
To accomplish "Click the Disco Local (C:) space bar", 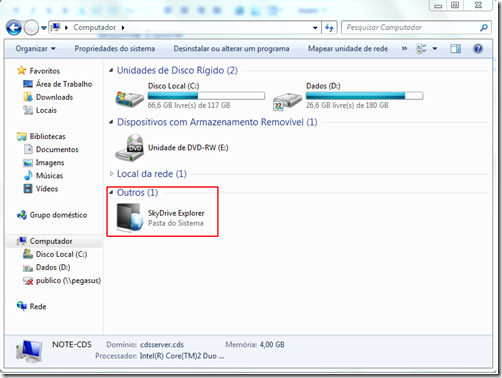I will (206, 96).
